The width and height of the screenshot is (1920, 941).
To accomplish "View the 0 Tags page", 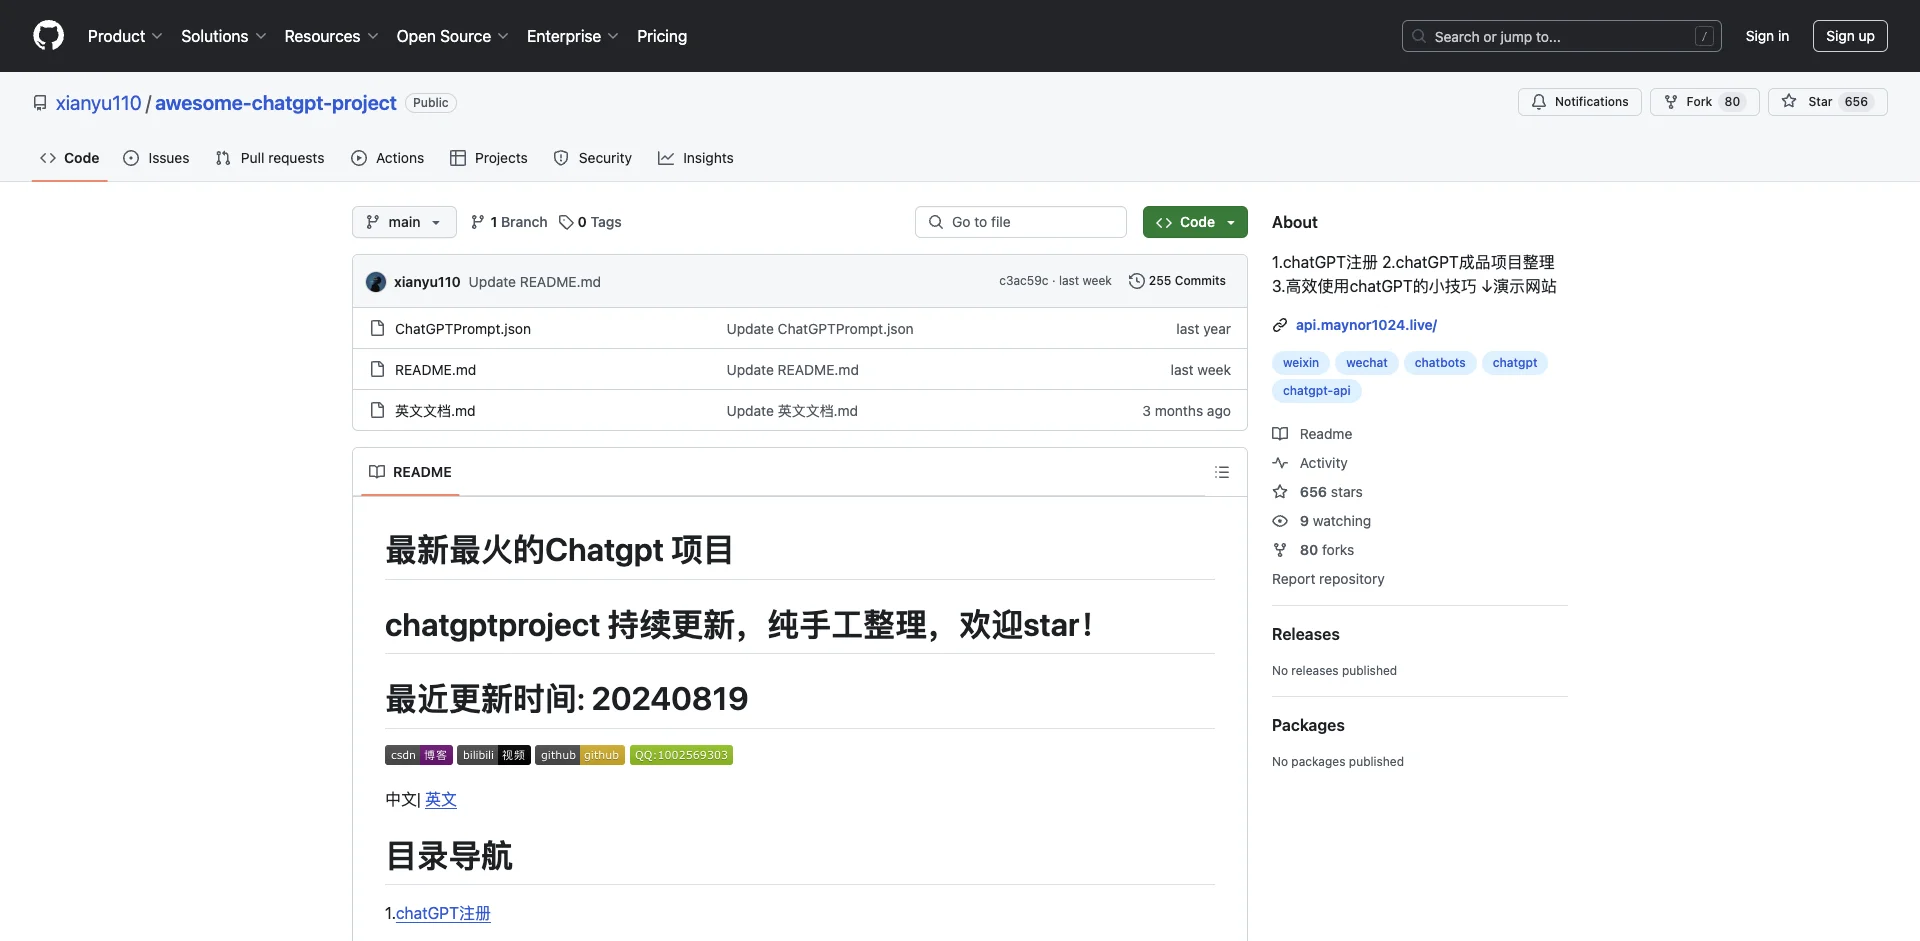I will point(590,222).
